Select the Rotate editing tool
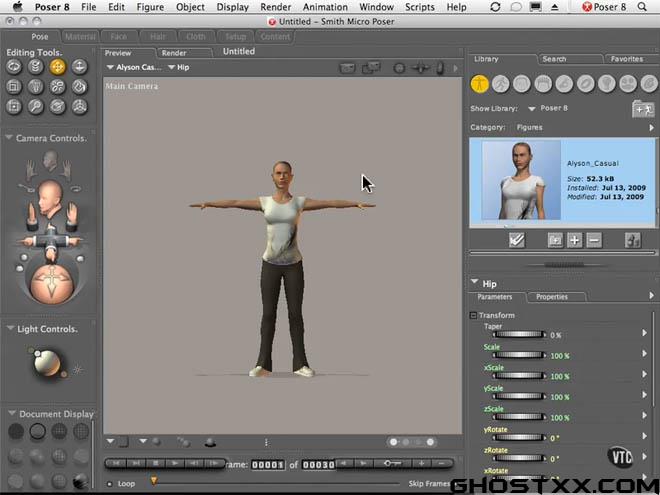Image resolution: width=660 pixels, height=495 pixels. click(x=14, y=67)
